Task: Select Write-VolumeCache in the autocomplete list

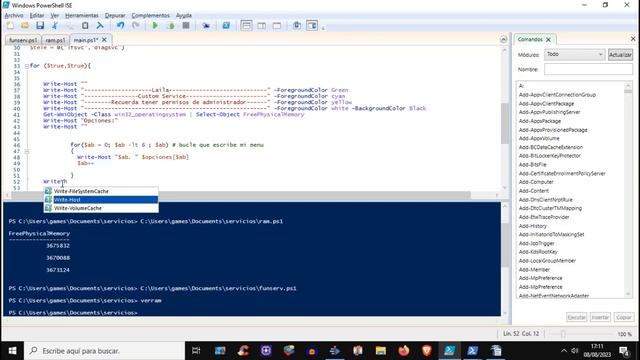Action: 101,208
